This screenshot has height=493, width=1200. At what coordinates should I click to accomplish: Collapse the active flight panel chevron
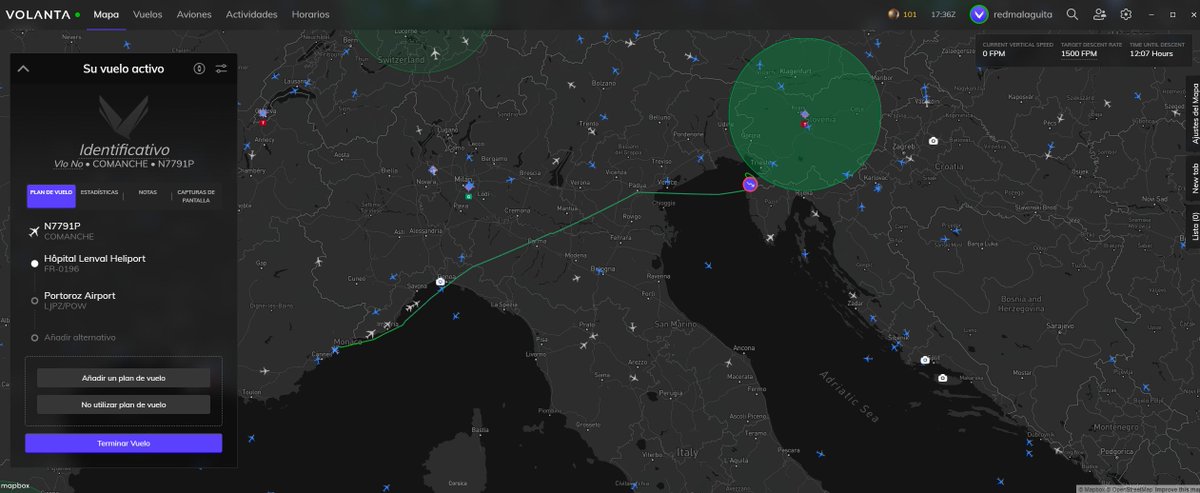[x=24, y=69]
